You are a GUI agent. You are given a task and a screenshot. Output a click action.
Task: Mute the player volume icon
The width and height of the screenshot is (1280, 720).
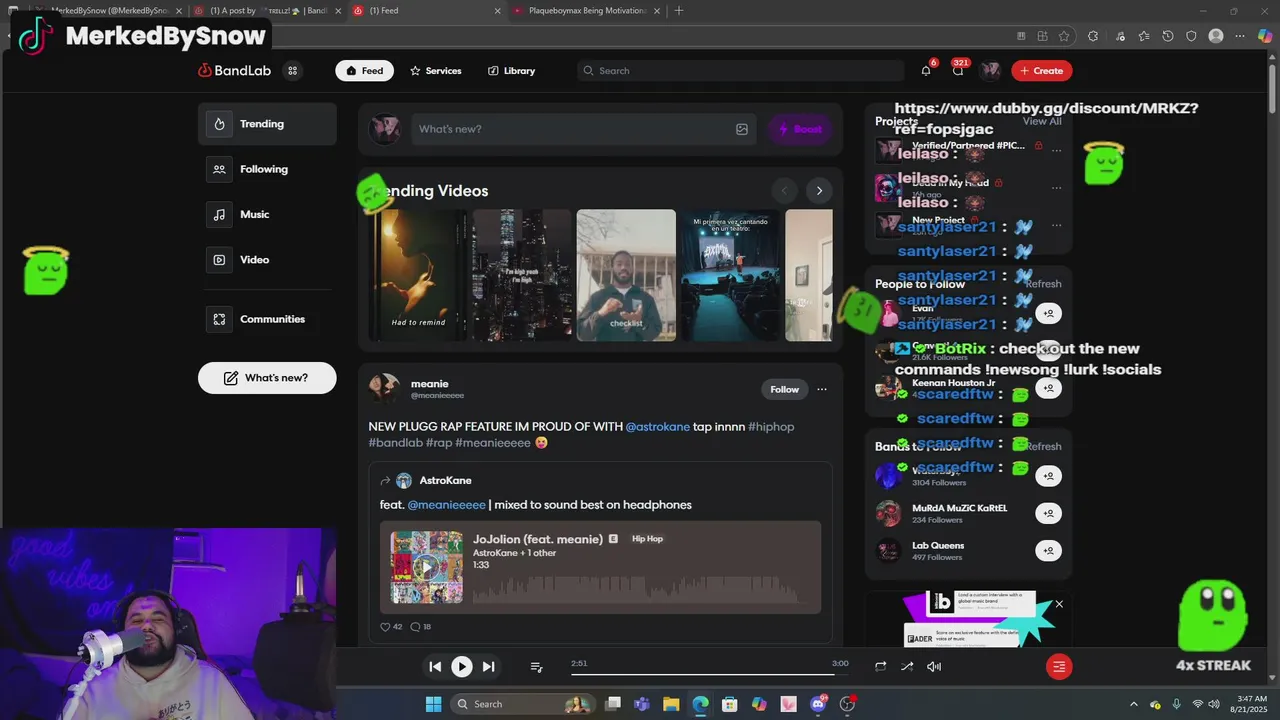(934, 667)
